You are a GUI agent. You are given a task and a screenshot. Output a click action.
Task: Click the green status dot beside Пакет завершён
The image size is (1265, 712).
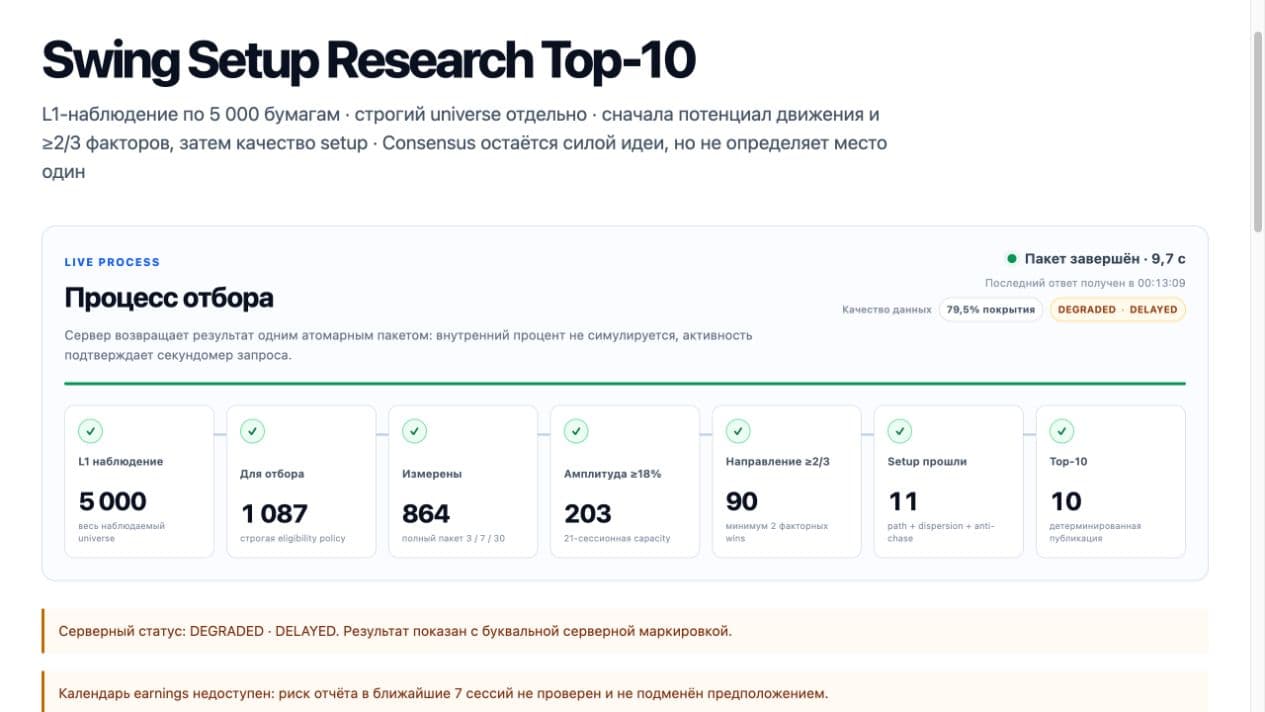pos(1011,259)
